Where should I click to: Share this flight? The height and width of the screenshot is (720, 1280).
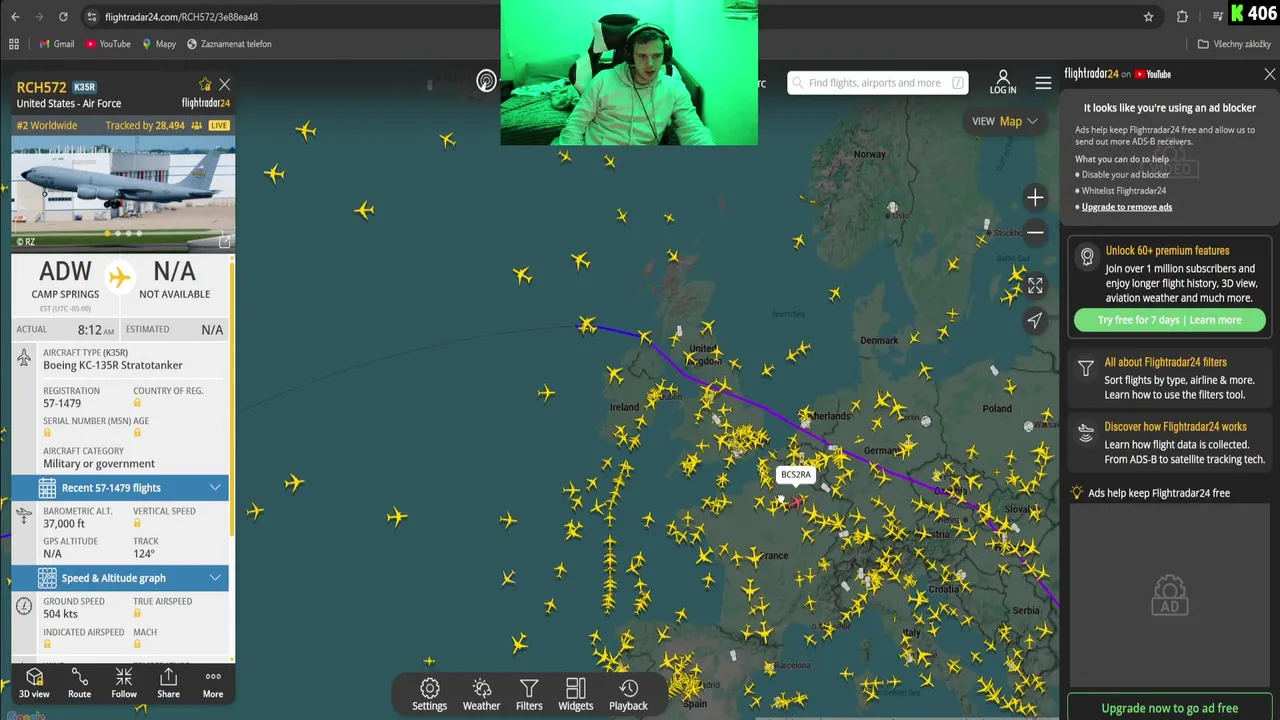[168, 684]
